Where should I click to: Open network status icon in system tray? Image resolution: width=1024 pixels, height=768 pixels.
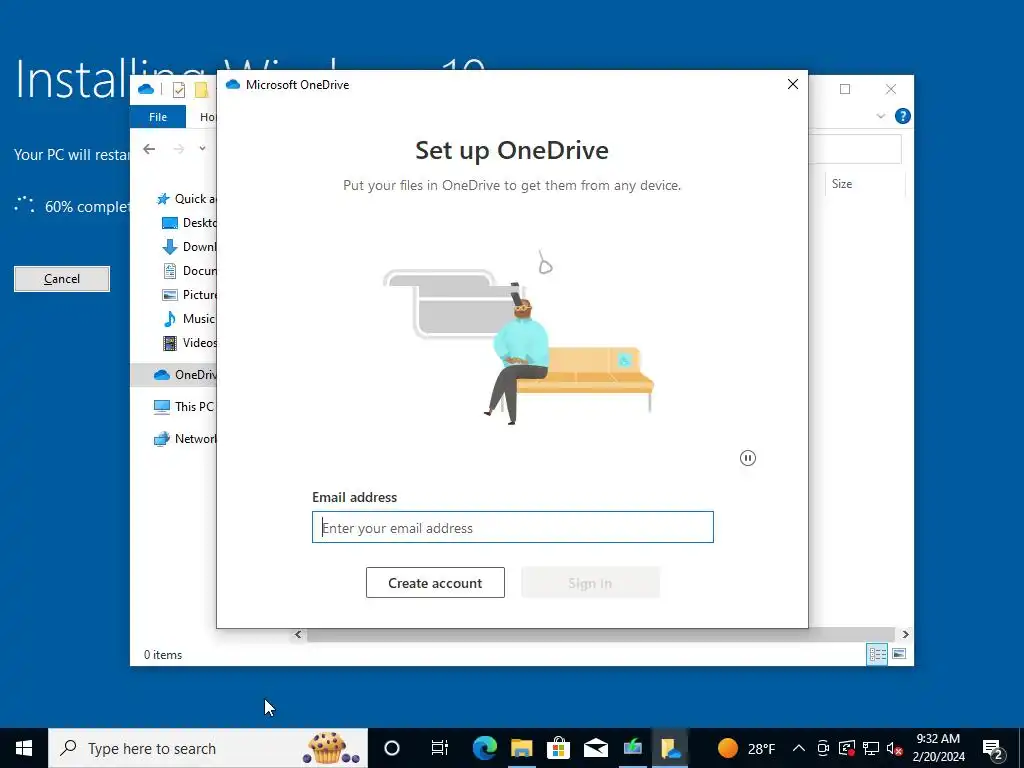point(871,748)
